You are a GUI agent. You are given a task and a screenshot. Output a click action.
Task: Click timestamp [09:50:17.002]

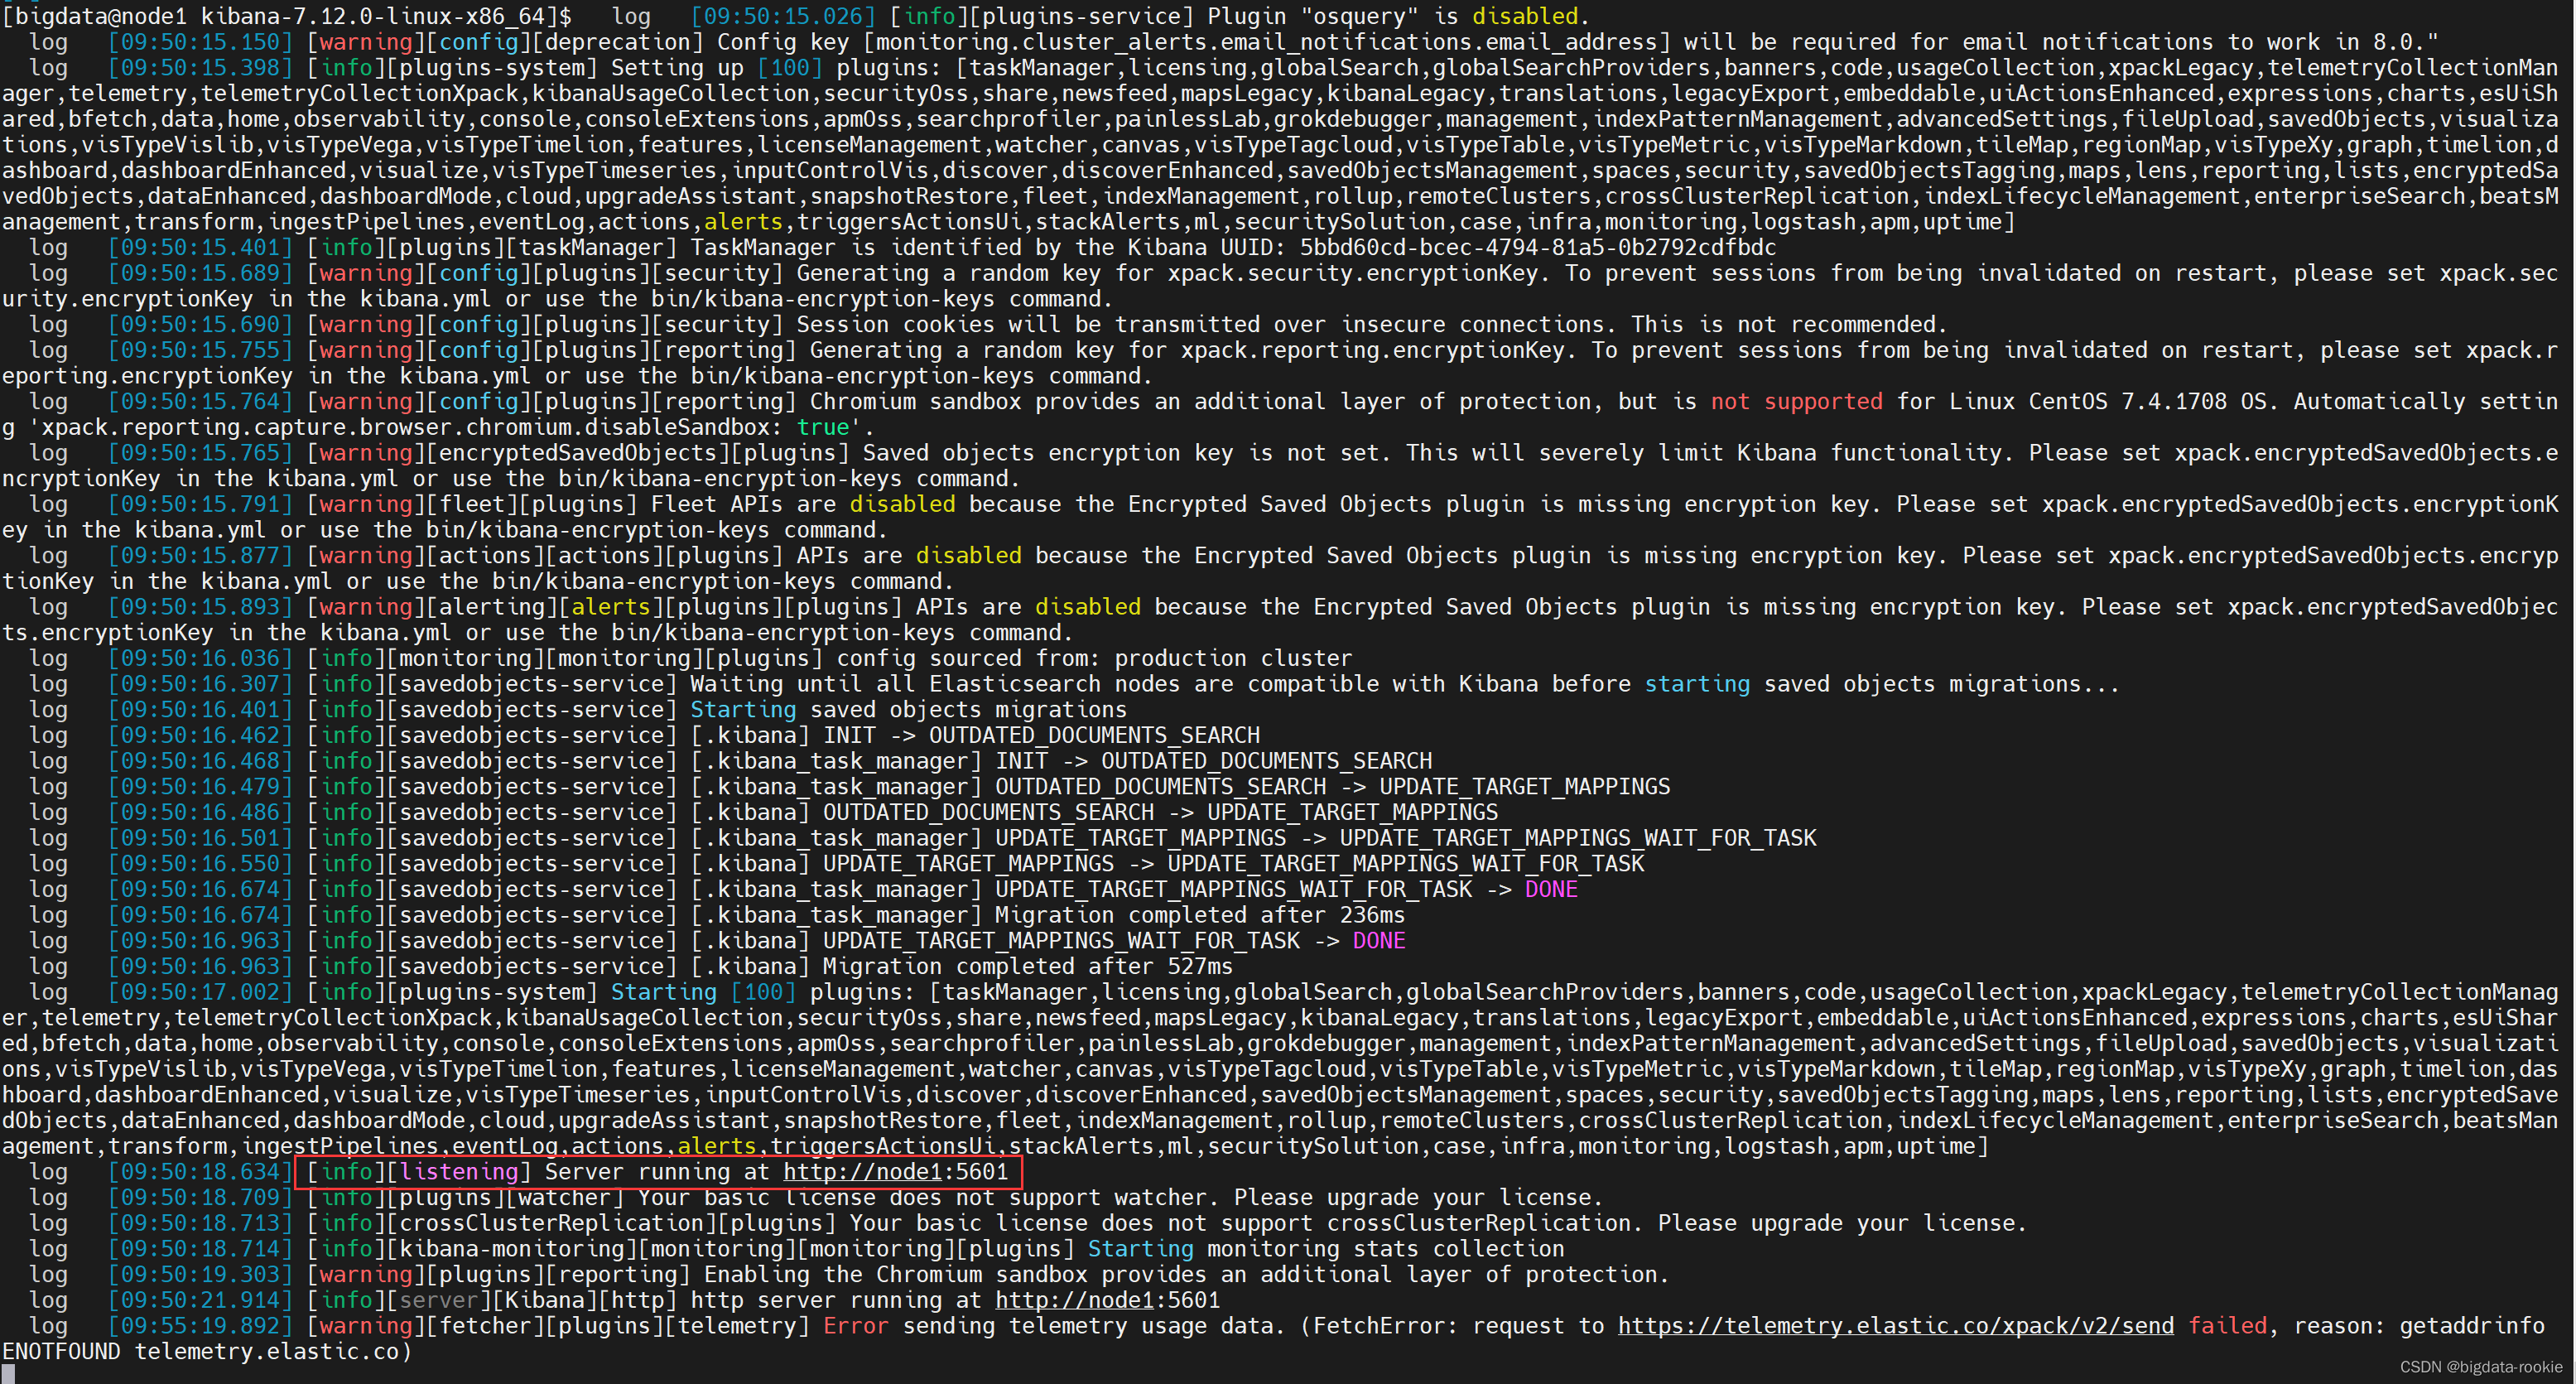point(200,992)
